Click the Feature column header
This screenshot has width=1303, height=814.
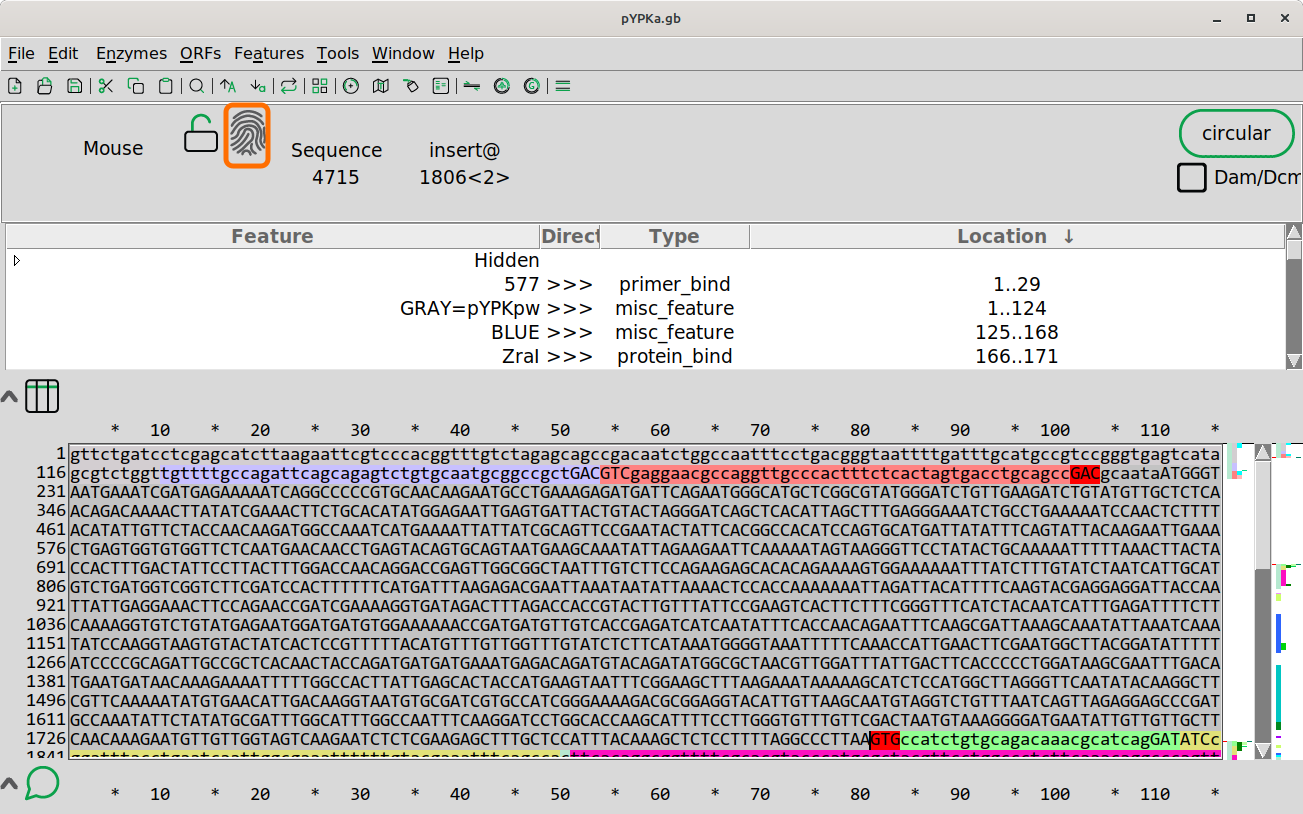click(272, 237)
